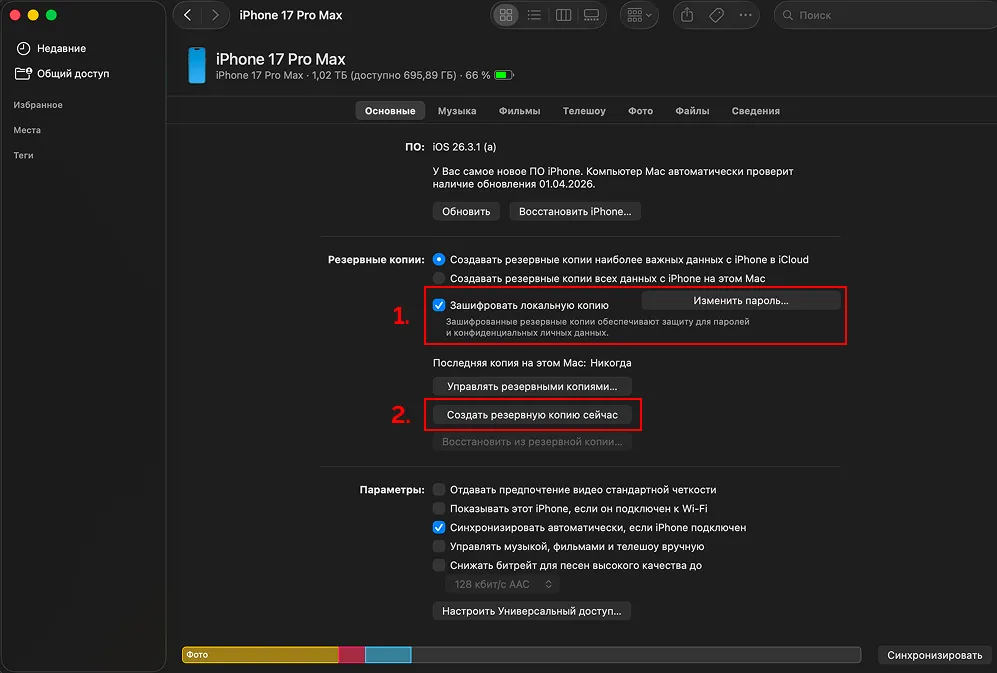Image resolution: width=997 pixels, height=673 pixels.
Task: Switch to the Фото tab
Action: click(640, 111)
